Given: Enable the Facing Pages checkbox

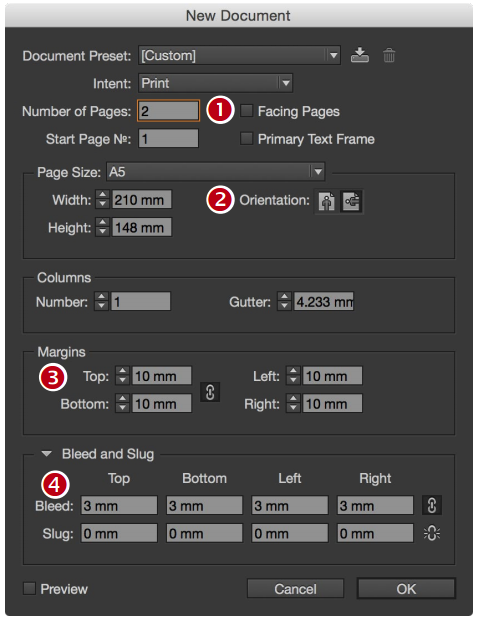Looking at the screenshot, I should click(246, 111).
